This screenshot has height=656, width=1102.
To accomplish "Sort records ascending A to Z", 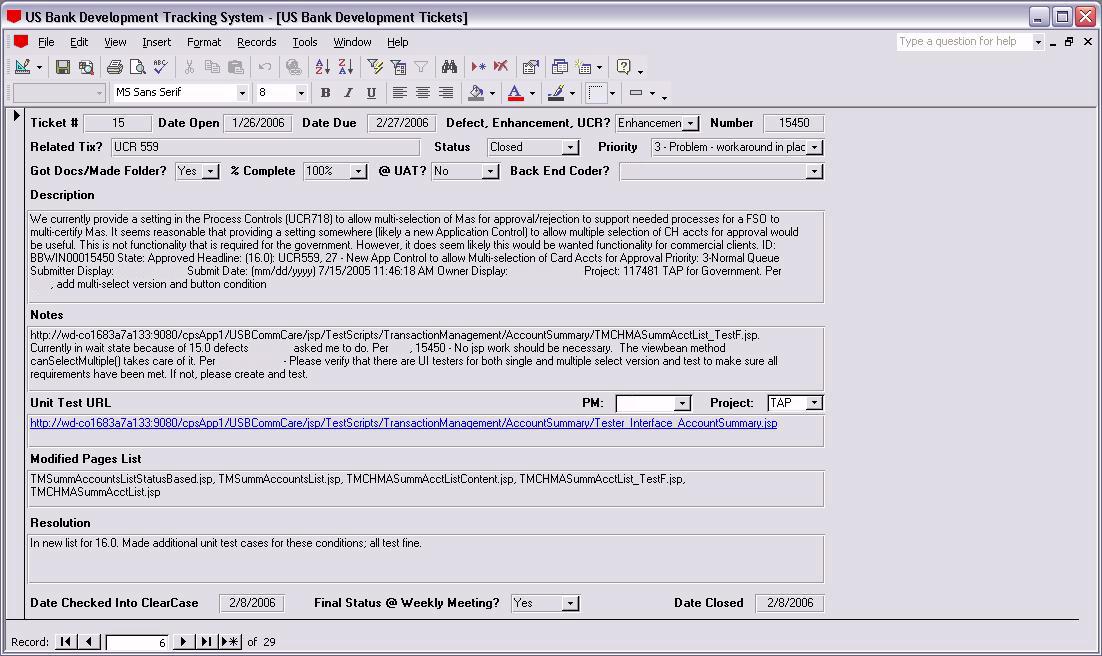I will pyautogui.click(x=322, y=67).
